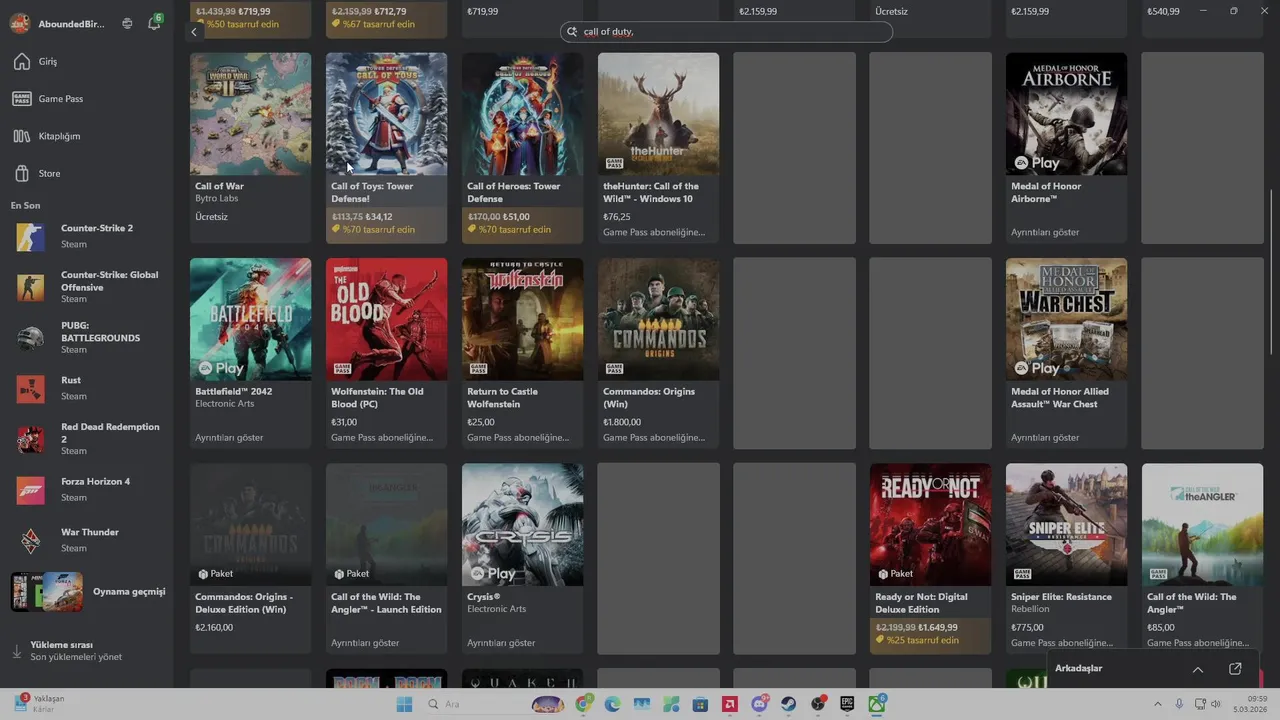Image resolution: width=1280 pixels, height=720 pixels.
Task: Open Ready or Not: Digital Deluxe Edition
Action: (930, 558)
